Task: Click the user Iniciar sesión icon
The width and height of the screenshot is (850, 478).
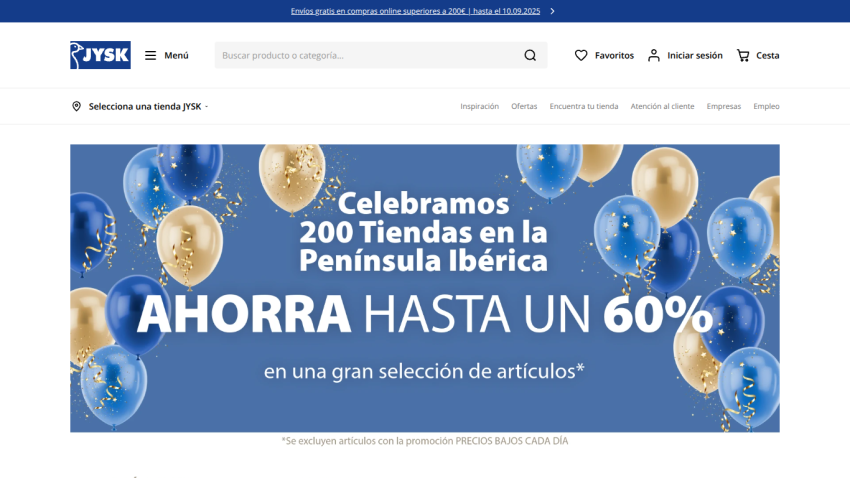Action: pyautogui.click(x=654, y=55)
